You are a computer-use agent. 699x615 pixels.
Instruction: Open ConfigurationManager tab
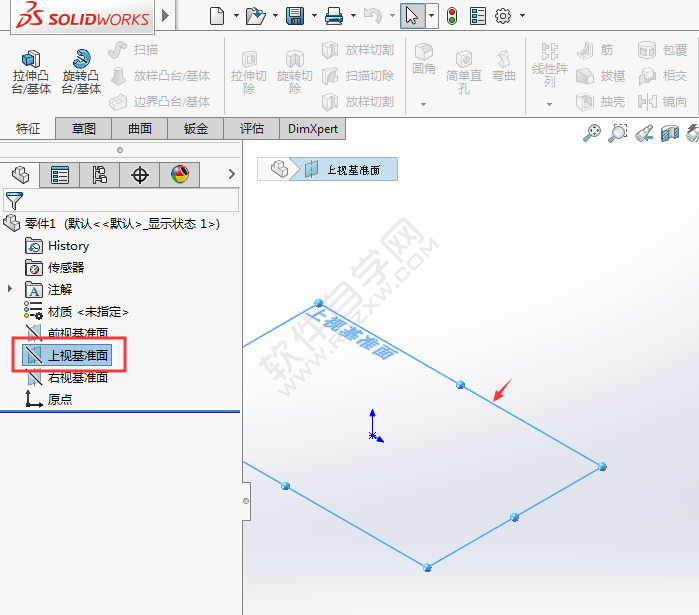[99, 175]
